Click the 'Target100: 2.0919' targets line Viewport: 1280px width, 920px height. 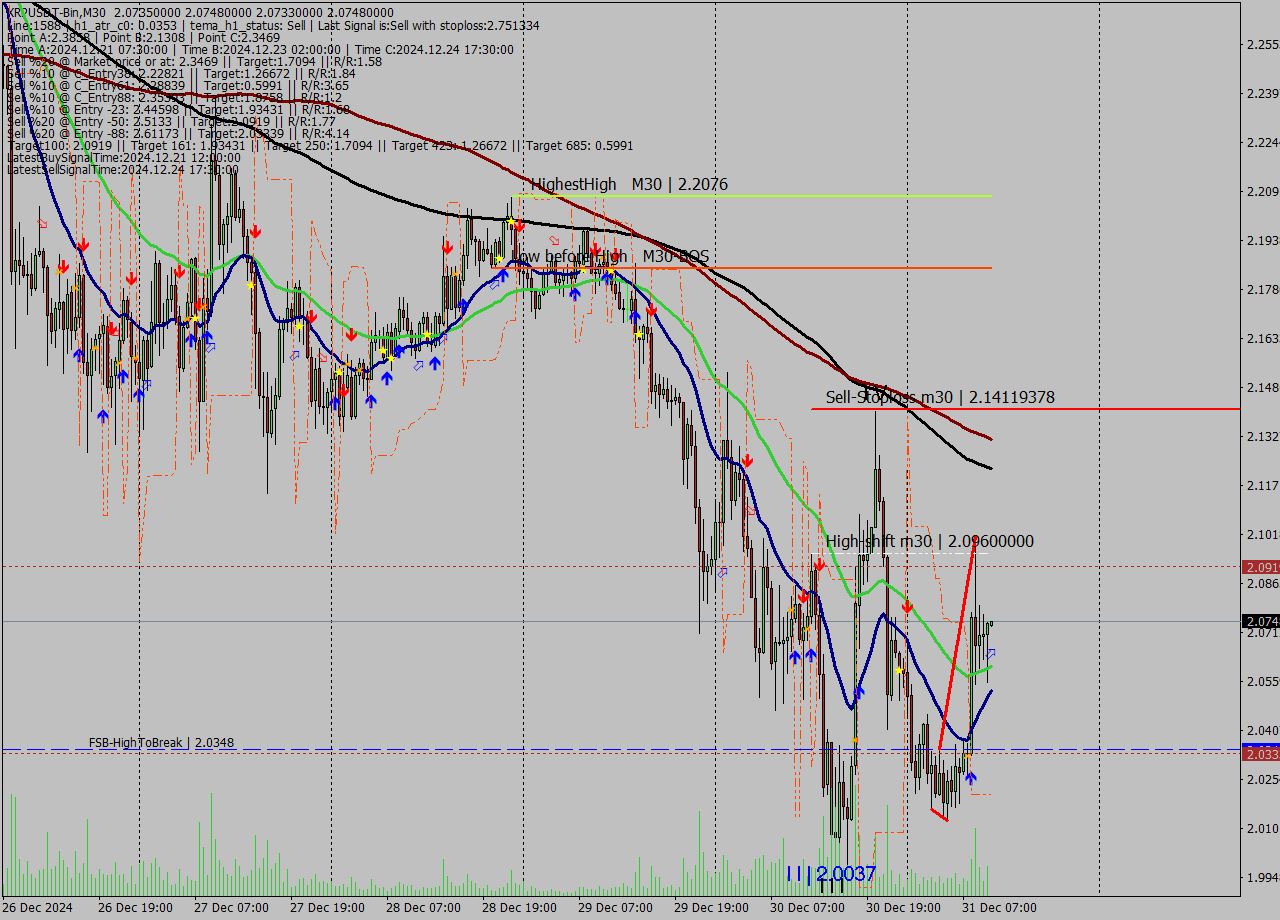pos(320,145)
